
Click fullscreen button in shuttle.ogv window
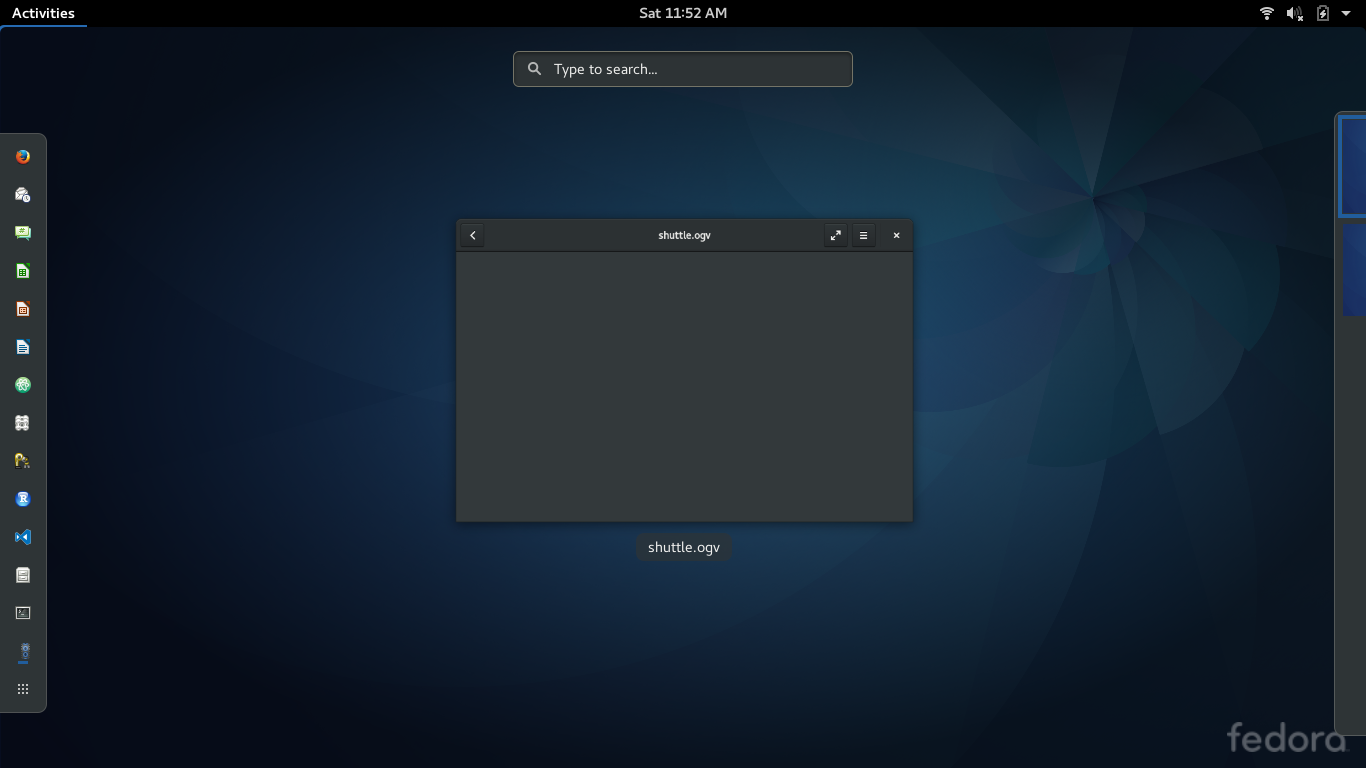pyautogui.click(x=835, y=235)
